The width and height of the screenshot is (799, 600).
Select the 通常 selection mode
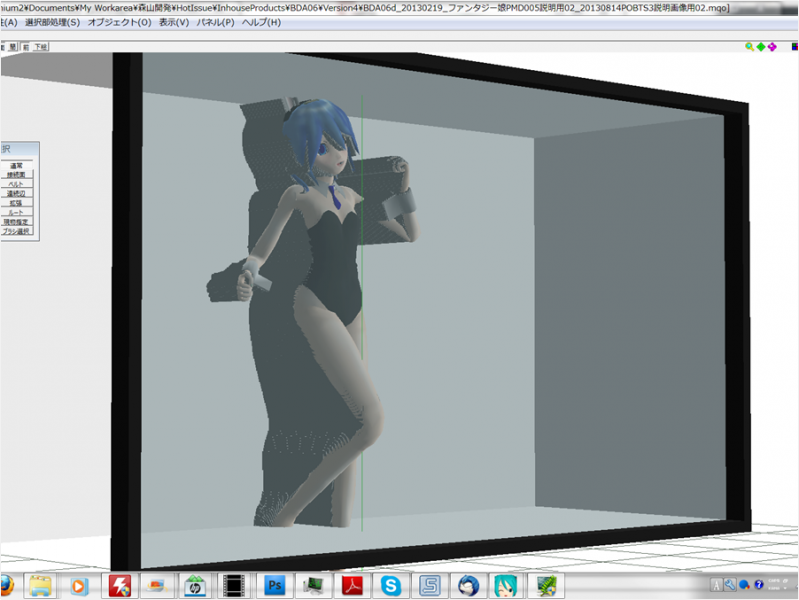pos(16,166)
